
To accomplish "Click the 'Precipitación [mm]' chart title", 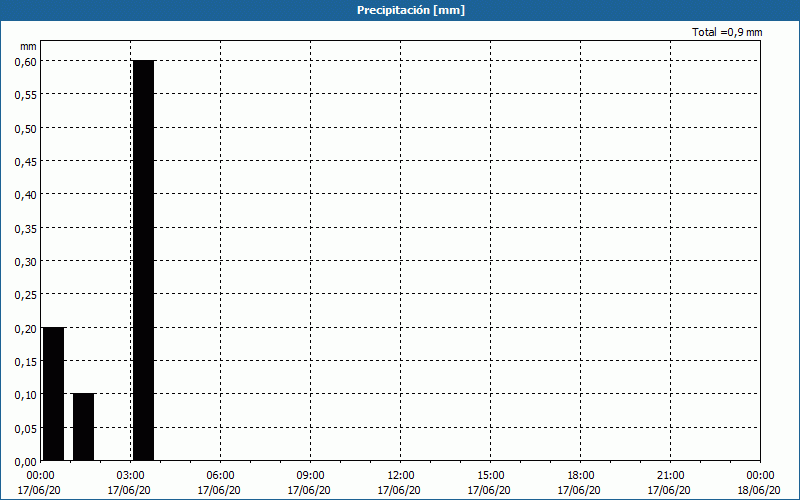I will pos(411,10).
